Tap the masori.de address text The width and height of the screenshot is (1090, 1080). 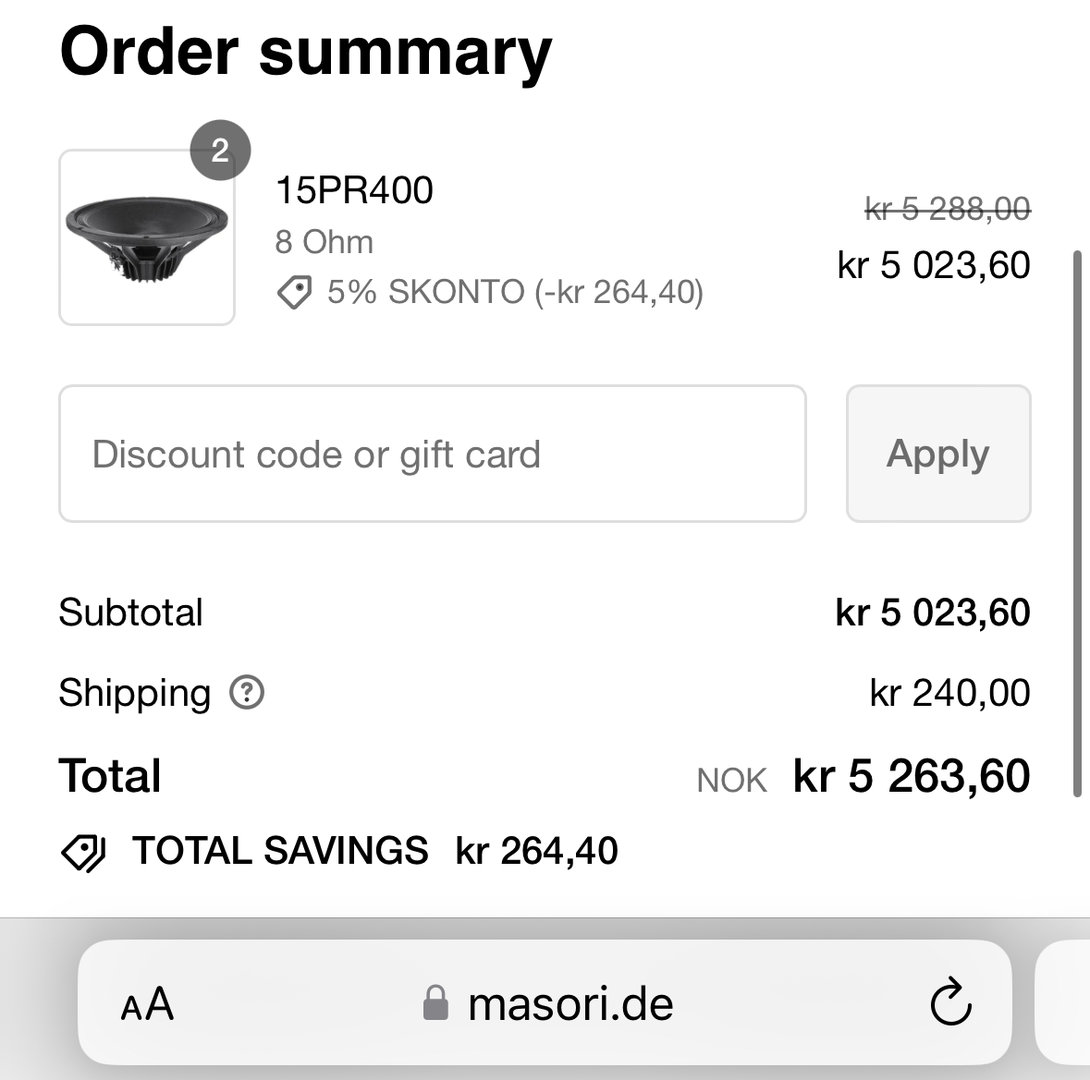tap(570, 1004)
